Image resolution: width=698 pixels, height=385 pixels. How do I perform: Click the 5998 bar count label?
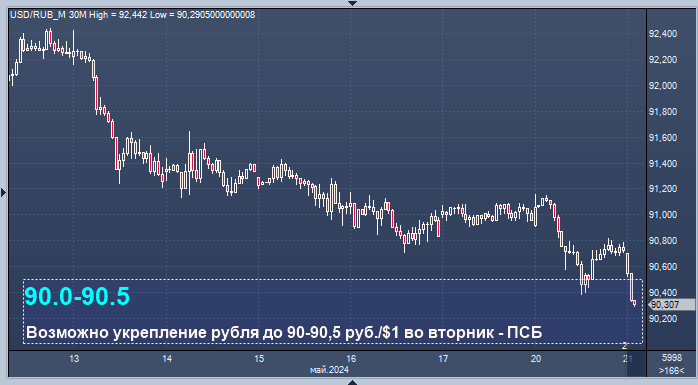pyautogui.click(x=672, y=358)
